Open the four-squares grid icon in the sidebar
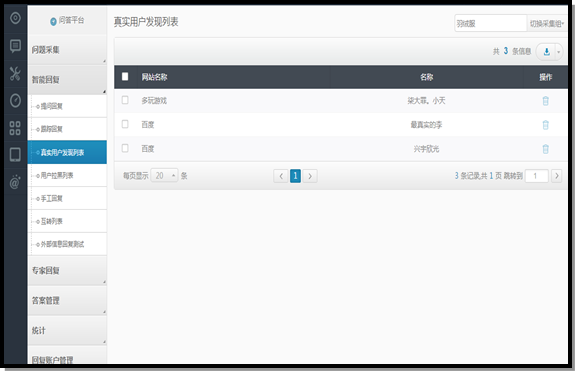The height and width of the screenshot is (371, 575). click(15, 128)
